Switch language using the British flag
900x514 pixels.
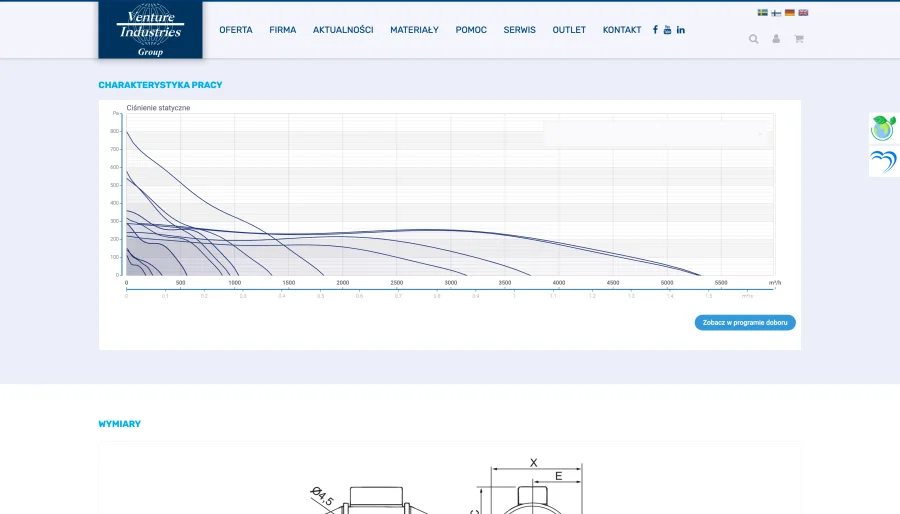(803, 13)
